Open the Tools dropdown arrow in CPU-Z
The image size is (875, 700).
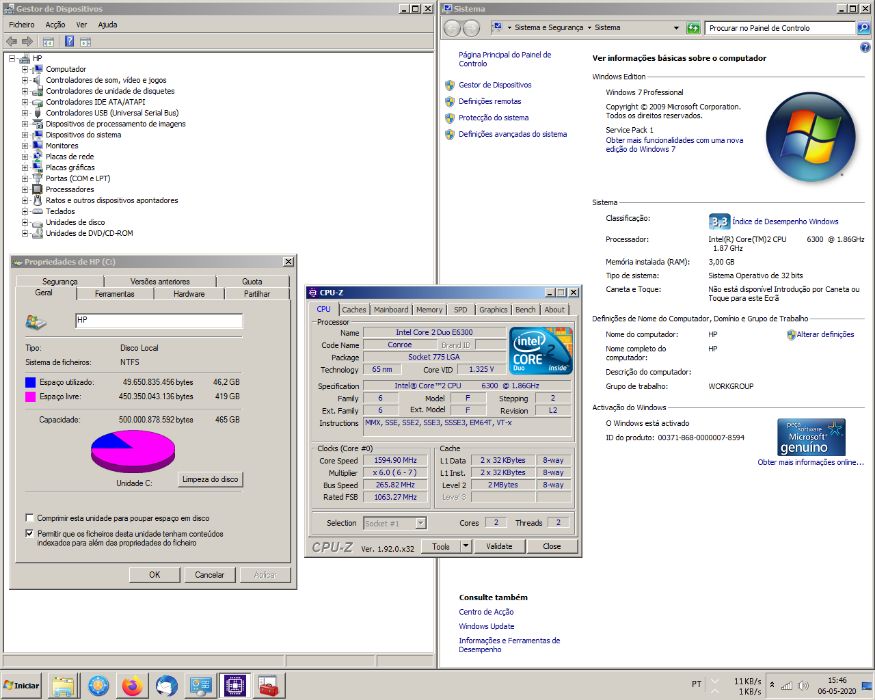point(466,546)
